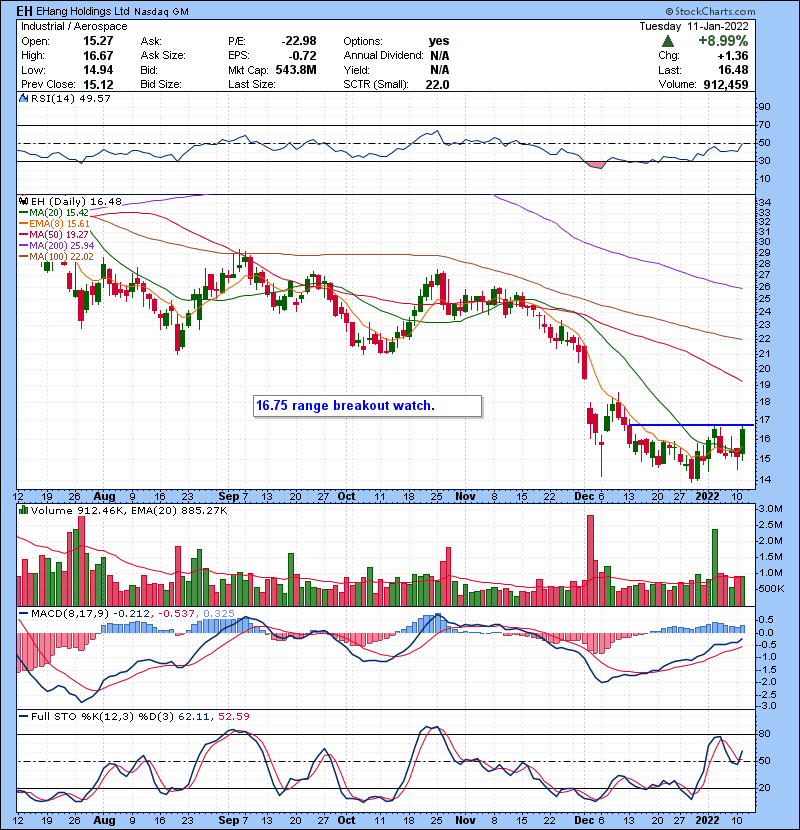Click the Nasdaq GM exchange label
Image resolution: width=800 pixels, height=830 pixels.
[x=161, y=12]
